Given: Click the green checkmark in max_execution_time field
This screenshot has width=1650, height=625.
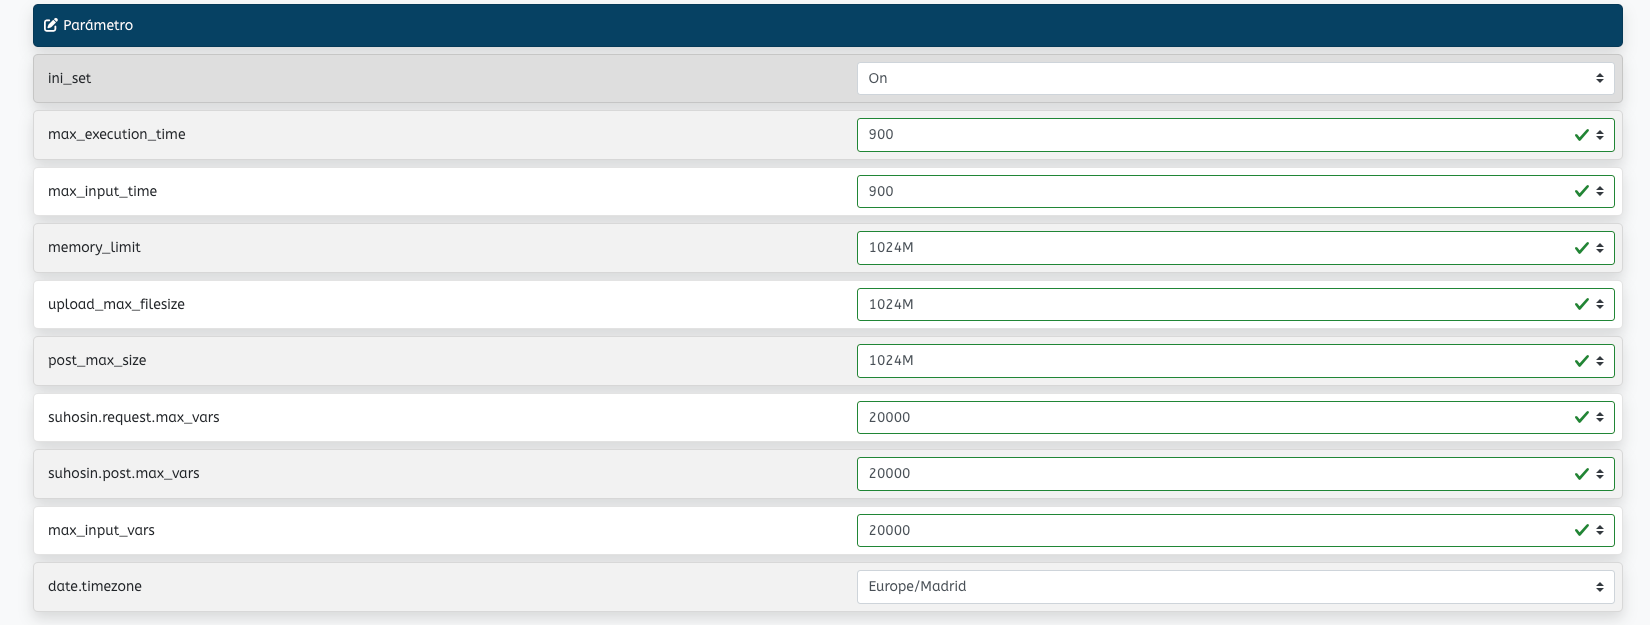Looking at the screenshot, I should click(x=1582, y=135).
